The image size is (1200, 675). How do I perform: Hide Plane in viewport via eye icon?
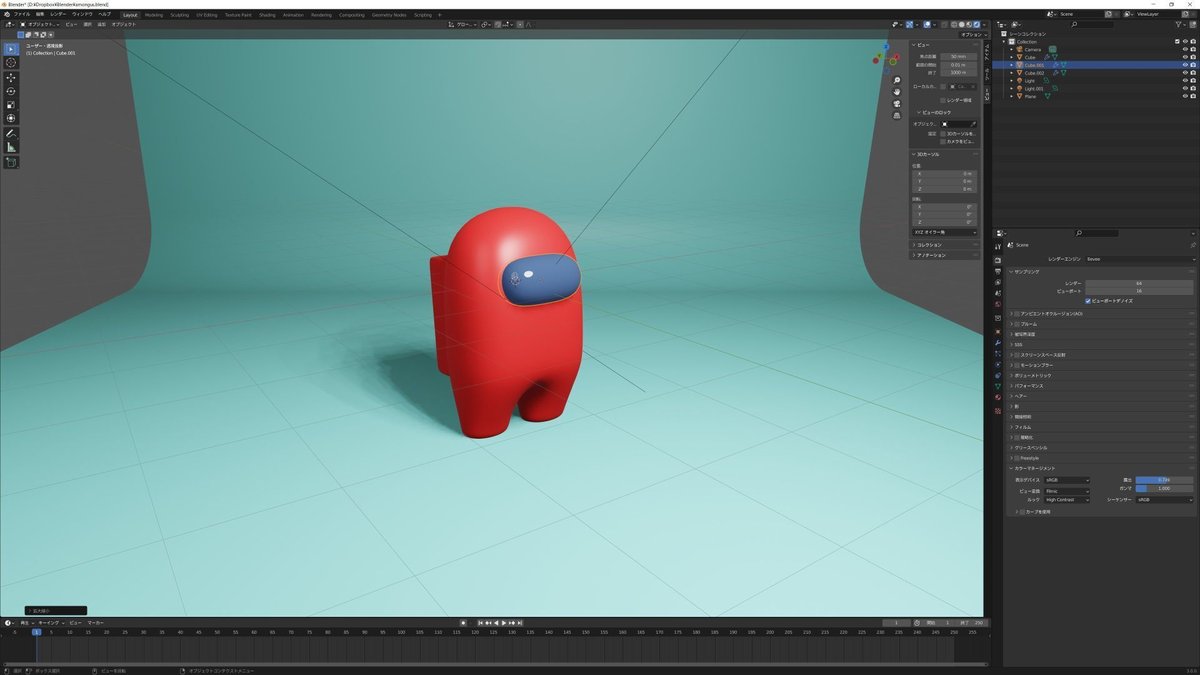(x=1185, y=96)
